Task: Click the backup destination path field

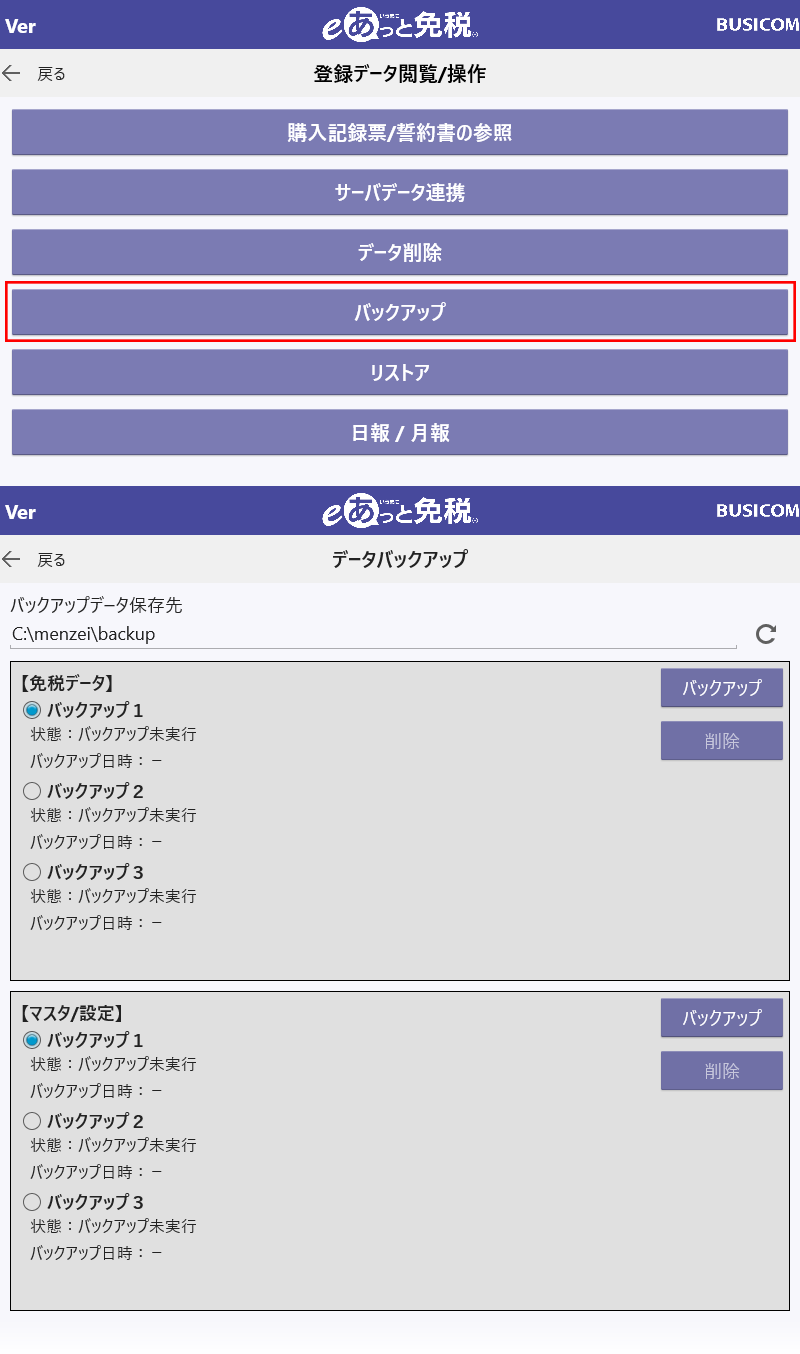Action: (373, 634)
